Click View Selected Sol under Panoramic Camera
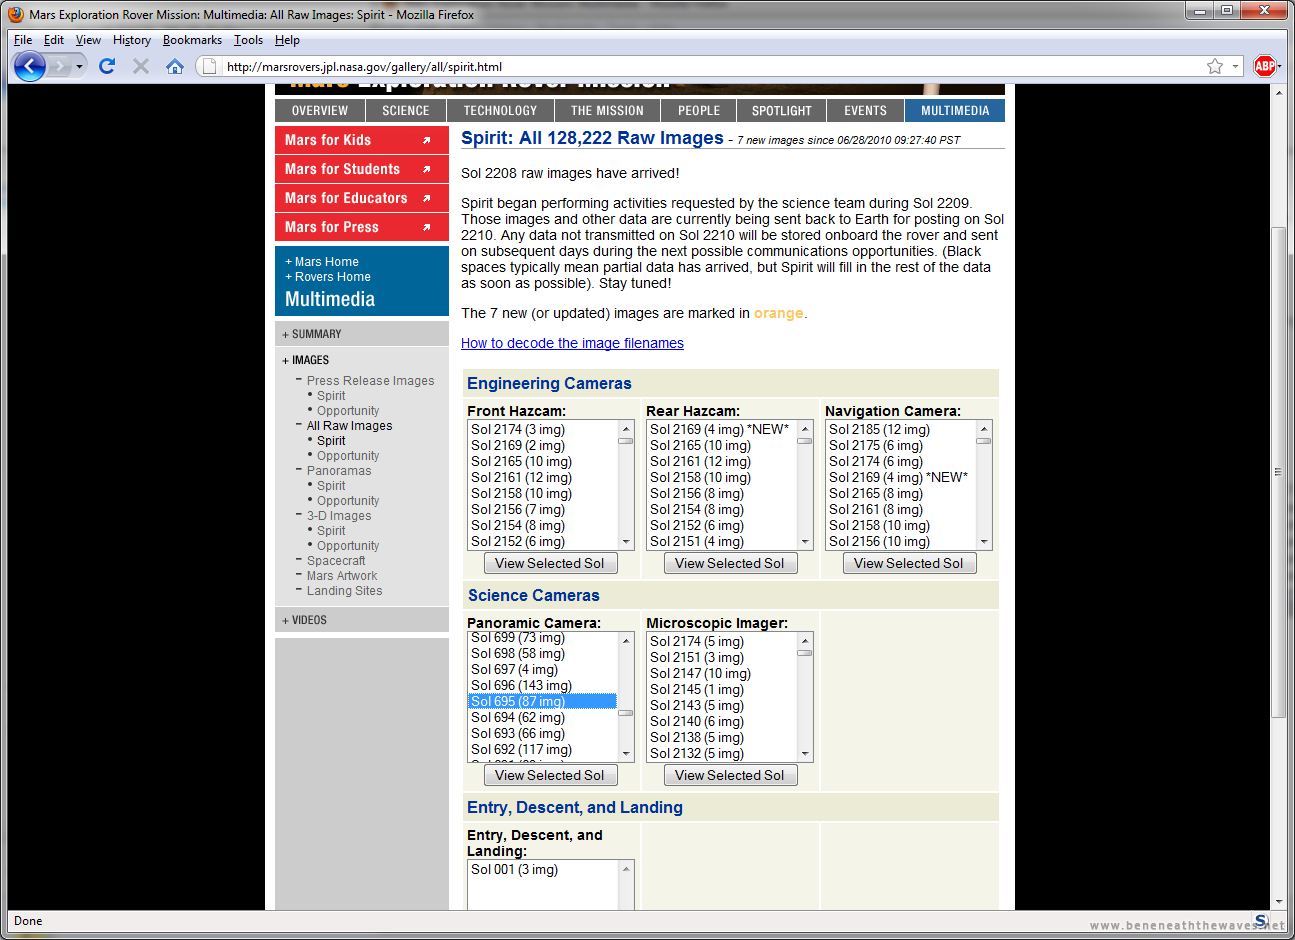The width and height of the screenshot is (1295, 940). pos(550,775)
